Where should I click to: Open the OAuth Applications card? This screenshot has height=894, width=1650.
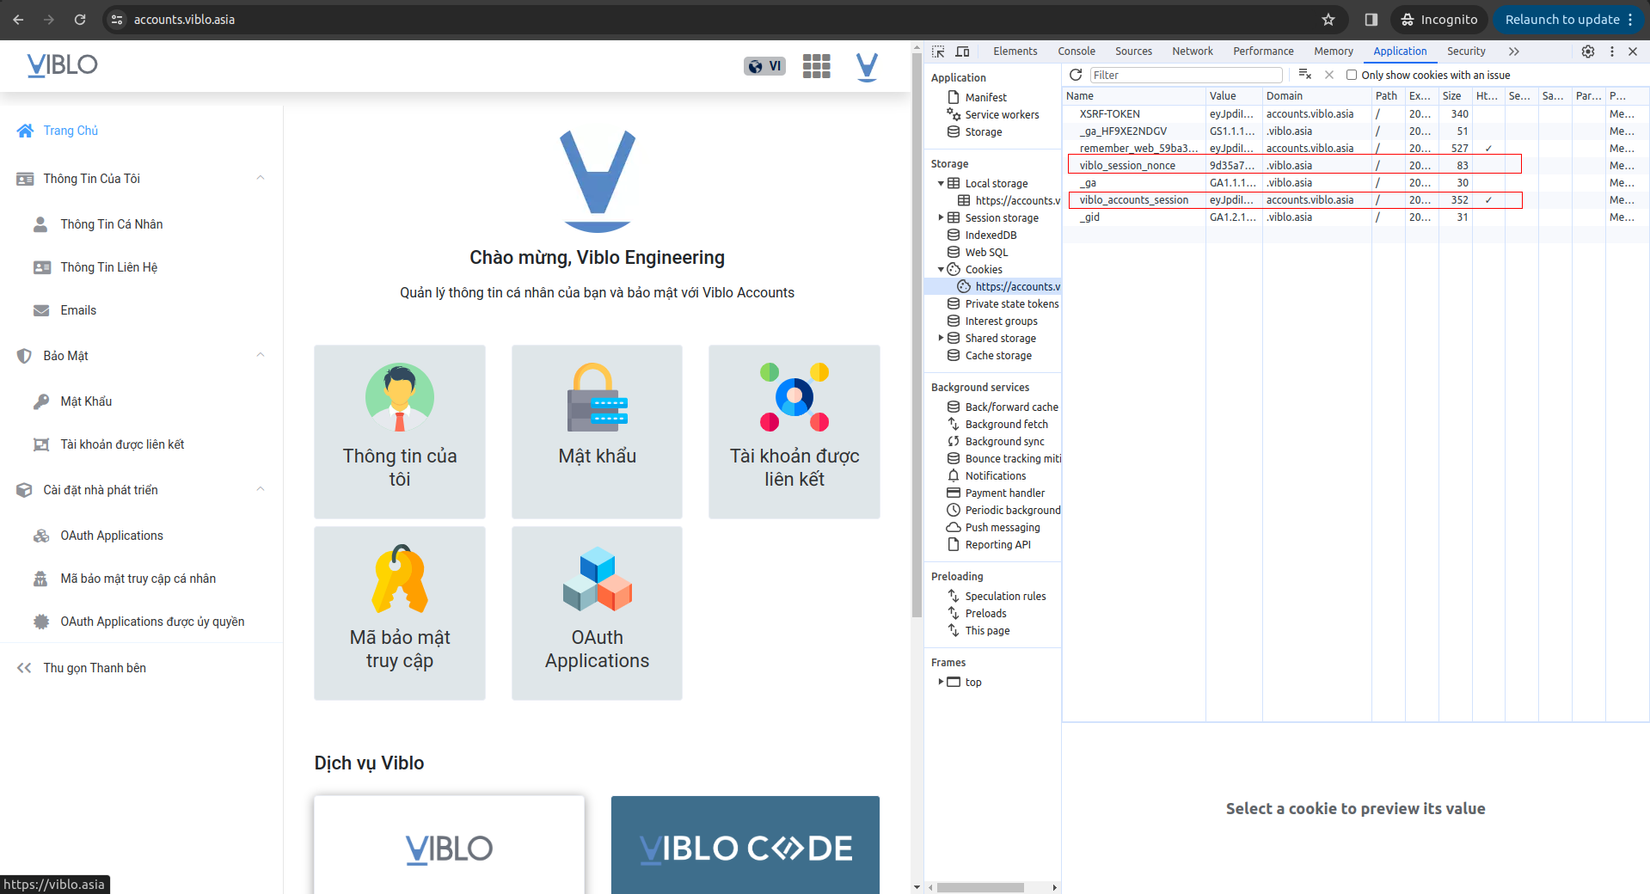pos(597,613)
